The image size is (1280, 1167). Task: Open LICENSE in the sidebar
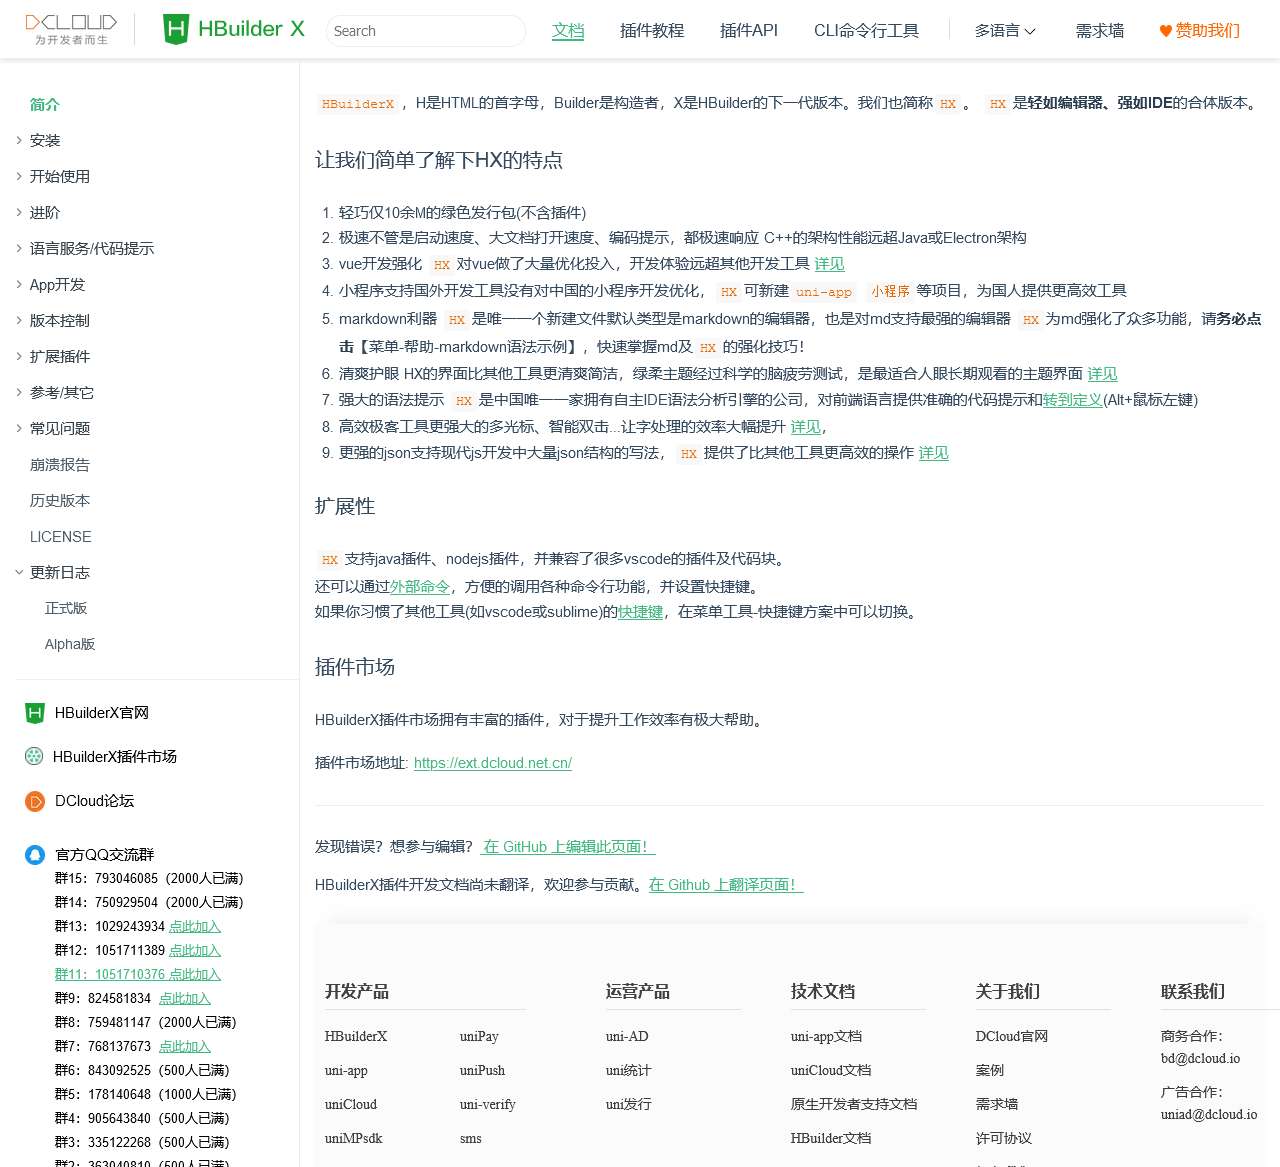coord(61,536)
